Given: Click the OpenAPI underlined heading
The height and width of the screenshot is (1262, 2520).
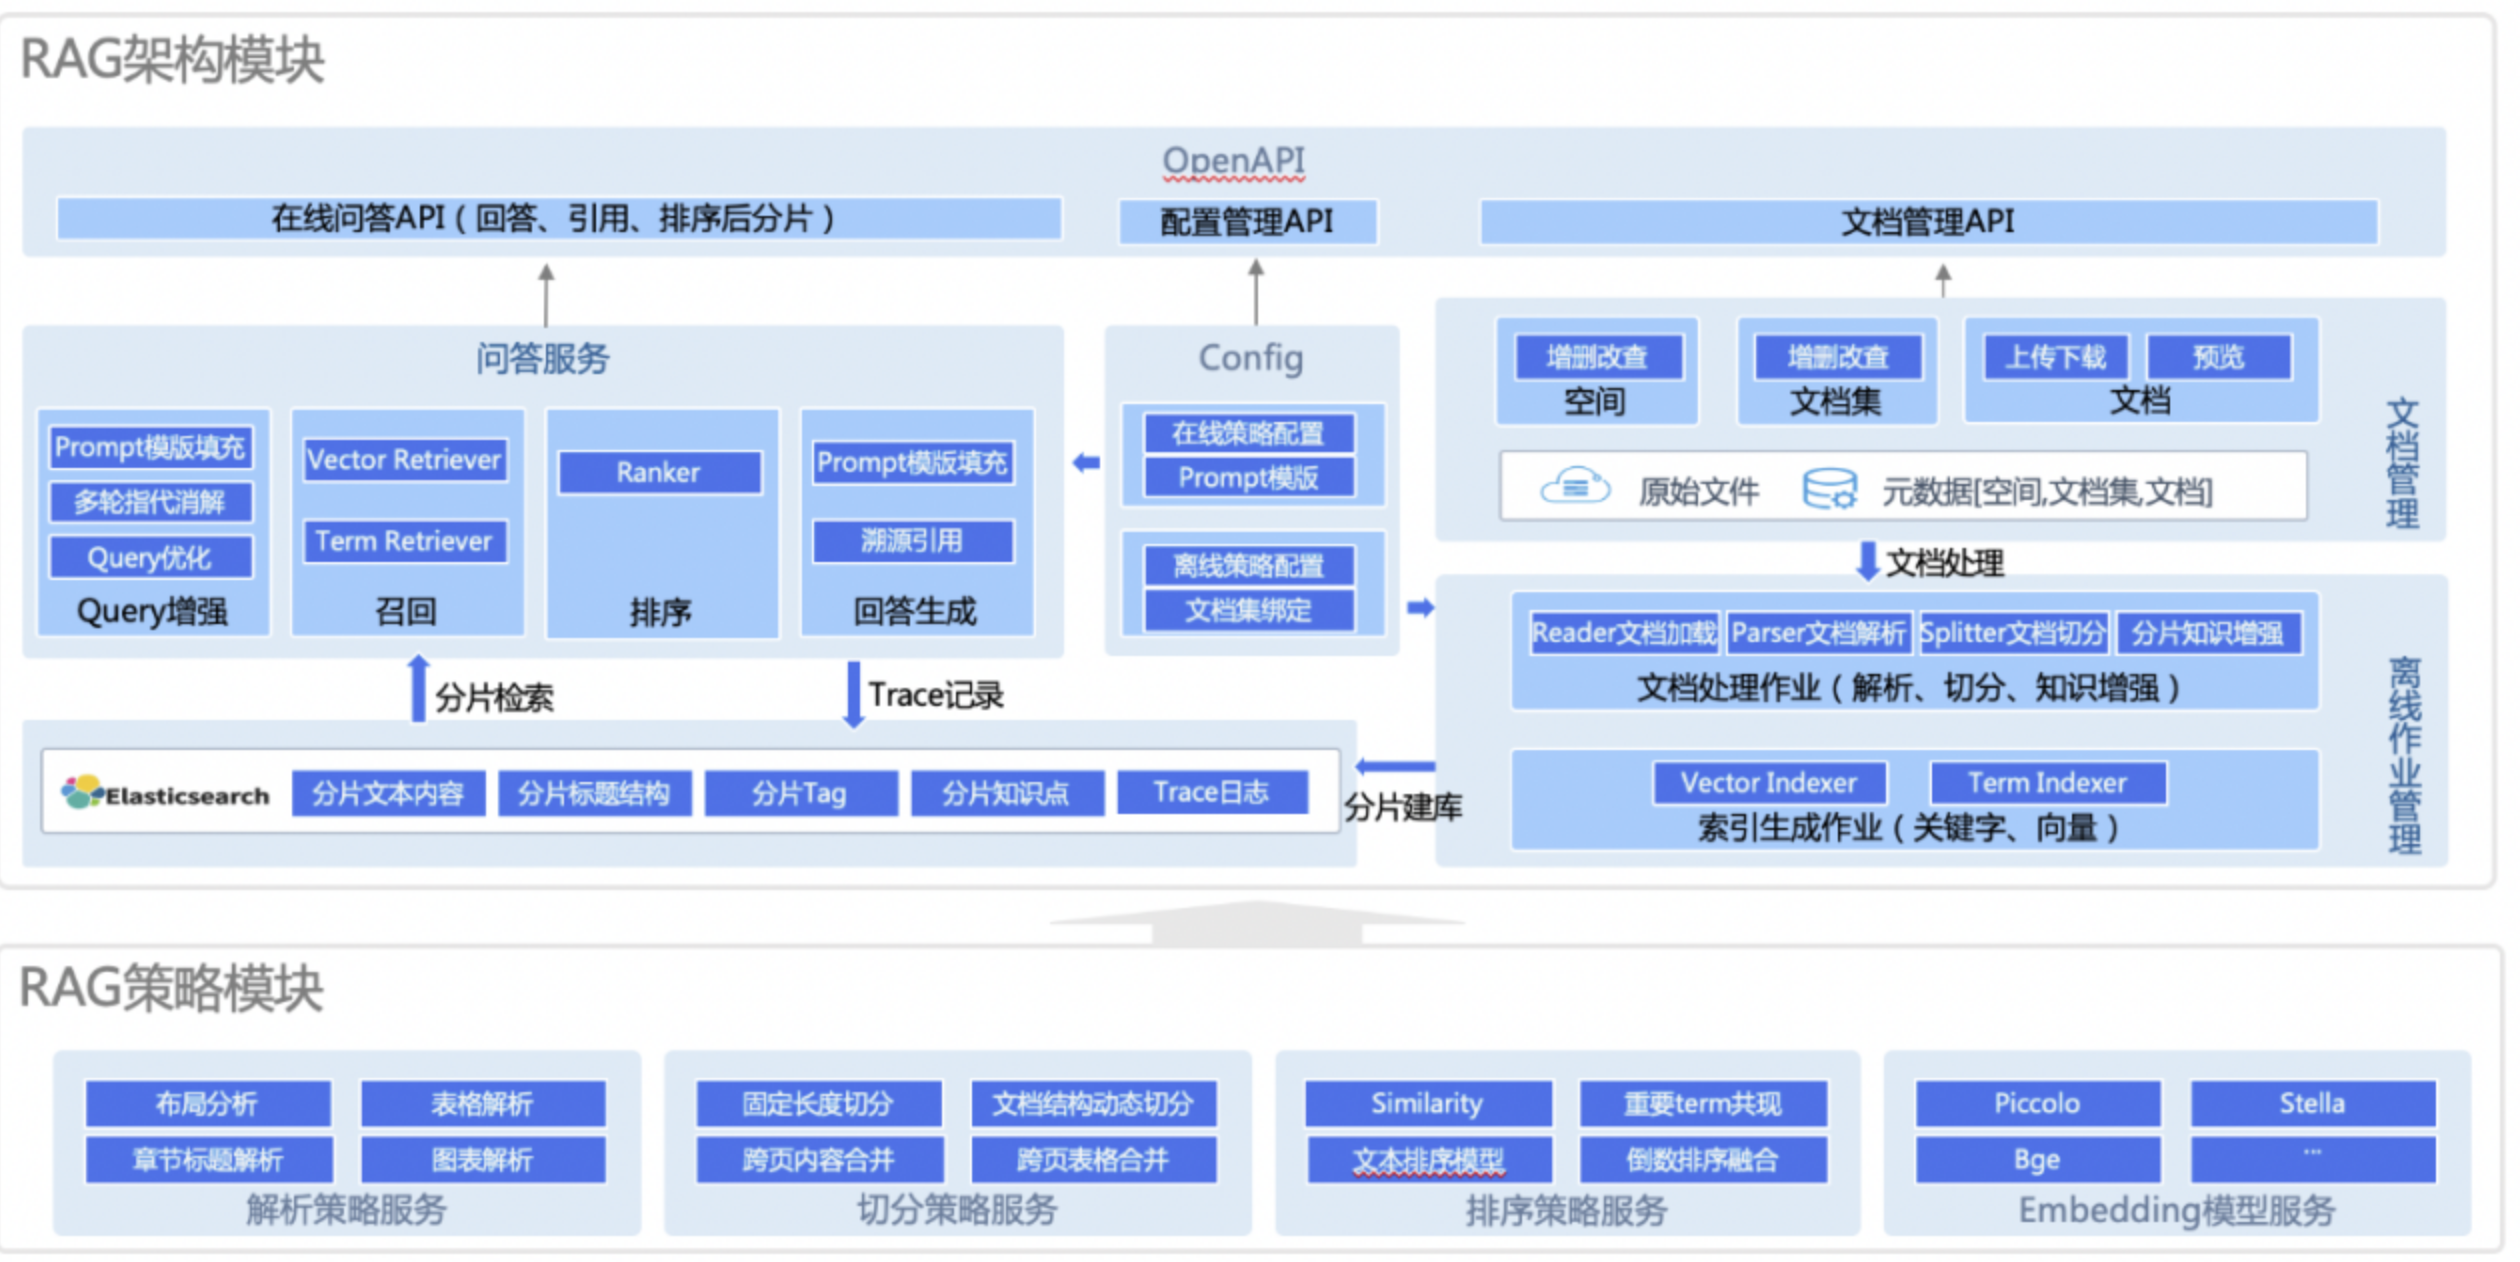Looking at the screenshot, I should coord(1233,160).
